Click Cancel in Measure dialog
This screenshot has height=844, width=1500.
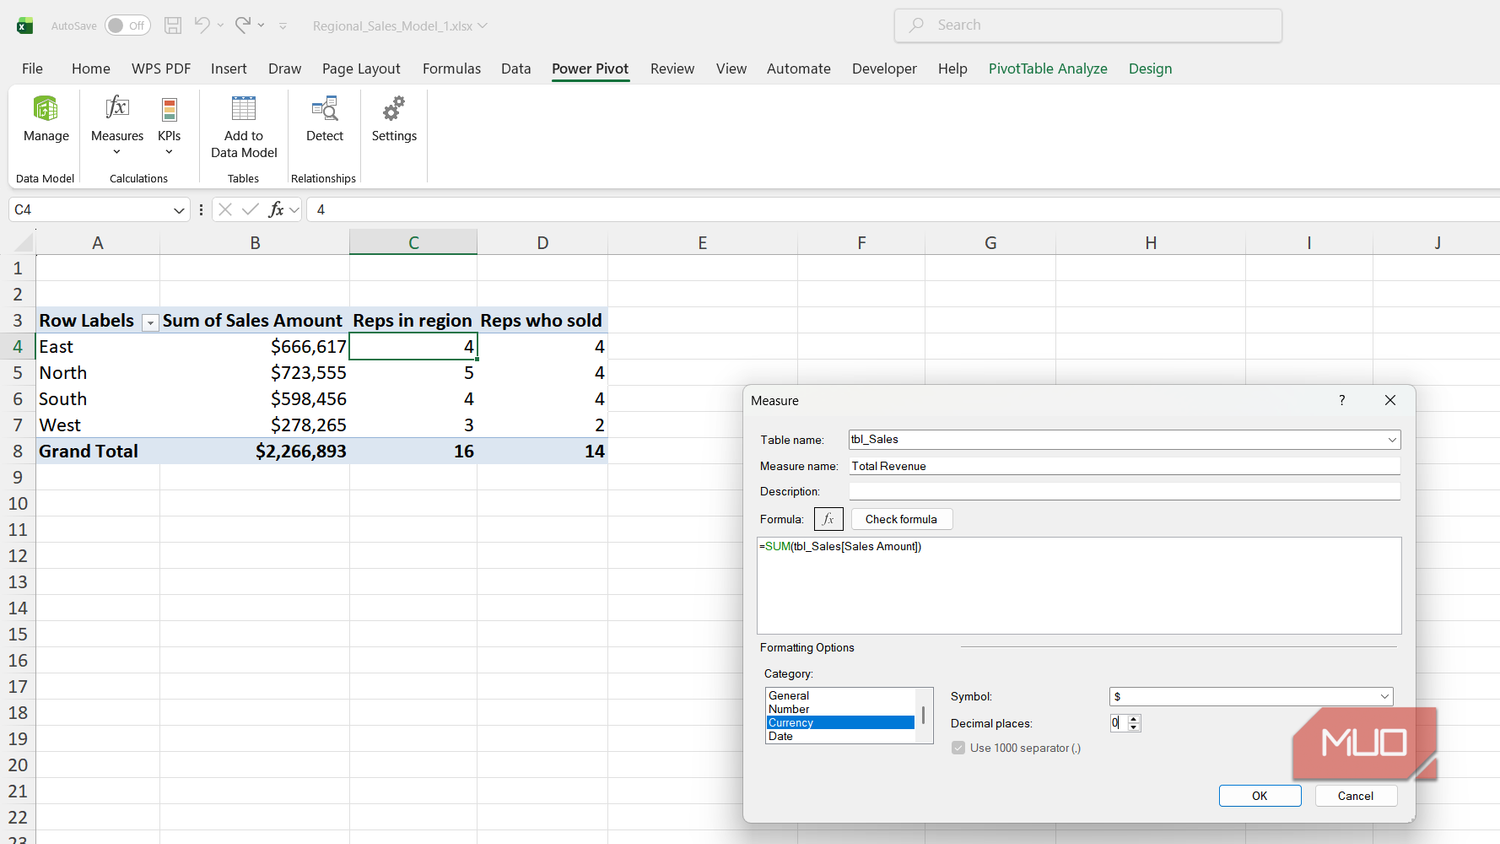(x=1355, y=796)
